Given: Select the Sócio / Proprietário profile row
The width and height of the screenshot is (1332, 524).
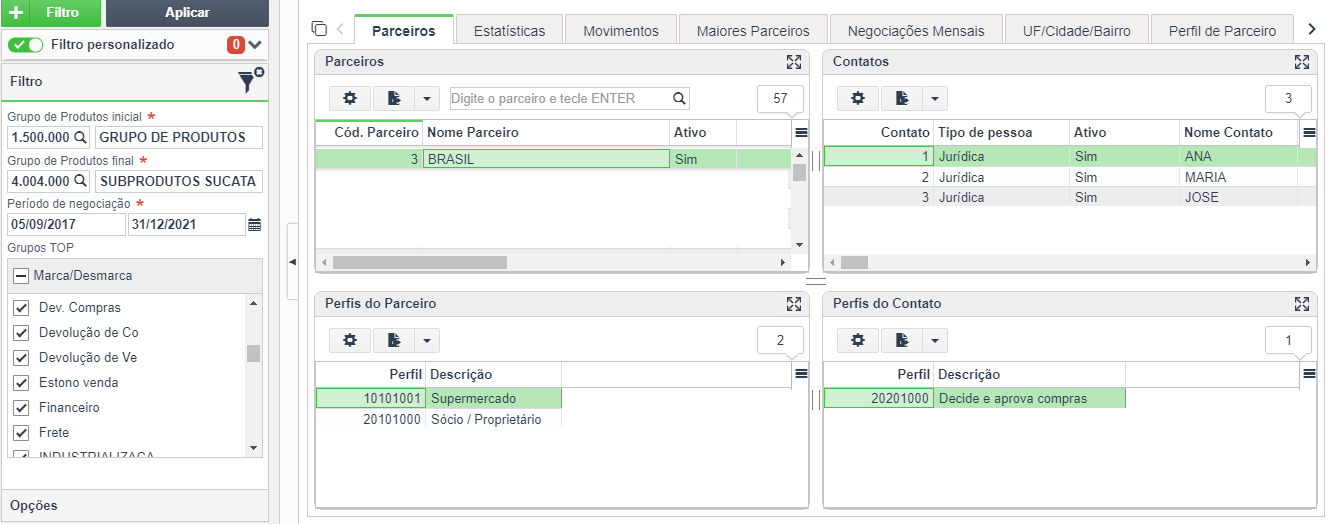Looking at the screenshot, I should [x=439, y=419].
